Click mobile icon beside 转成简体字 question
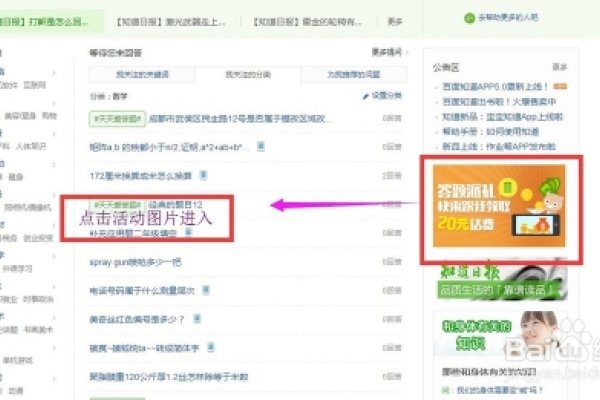Viewport: 600px width, 400px height. coord(210,347)
